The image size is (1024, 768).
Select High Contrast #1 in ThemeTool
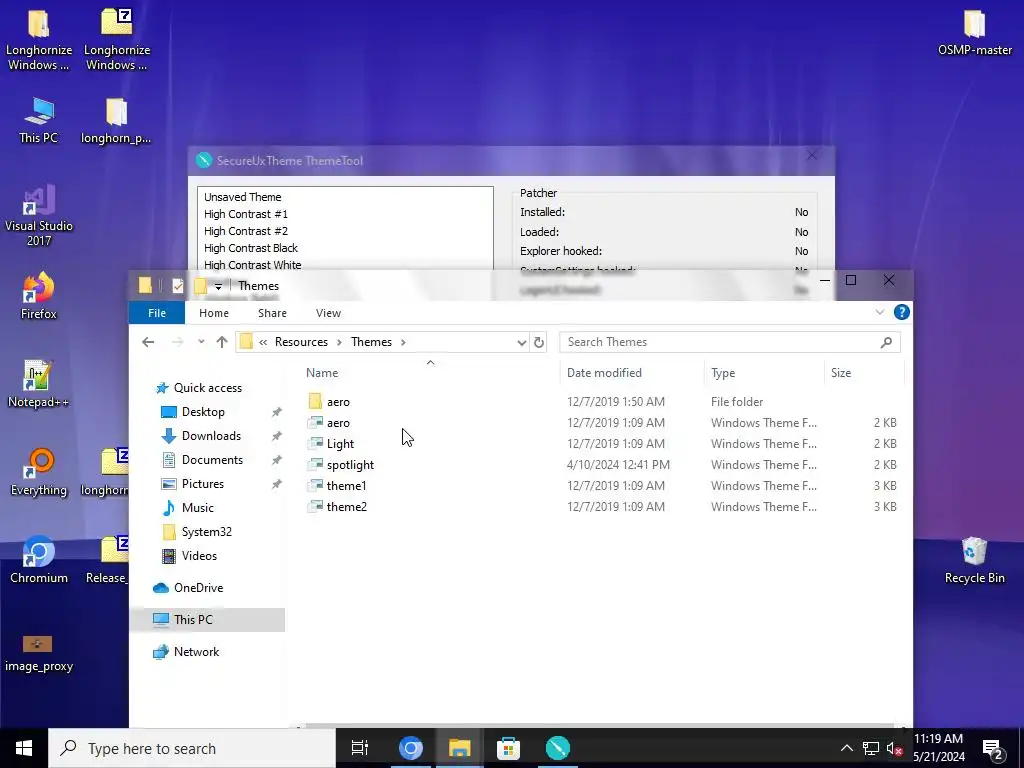tap(246, 214)
